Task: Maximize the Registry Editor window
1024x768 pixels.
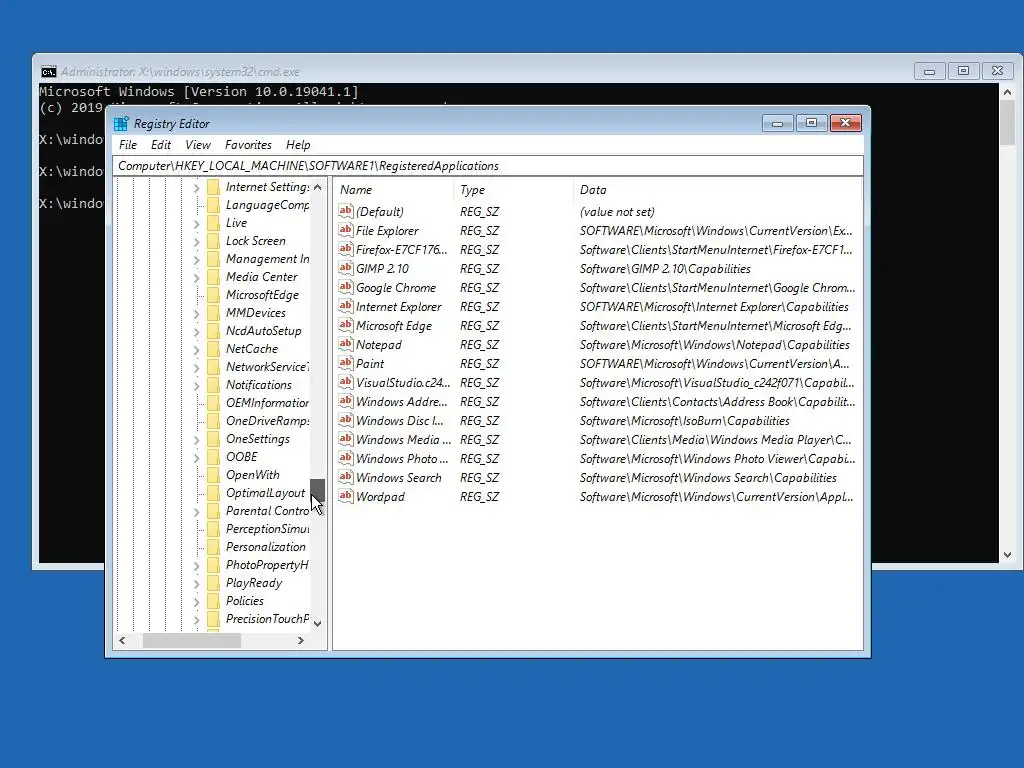Action: (x=811, y=123)
